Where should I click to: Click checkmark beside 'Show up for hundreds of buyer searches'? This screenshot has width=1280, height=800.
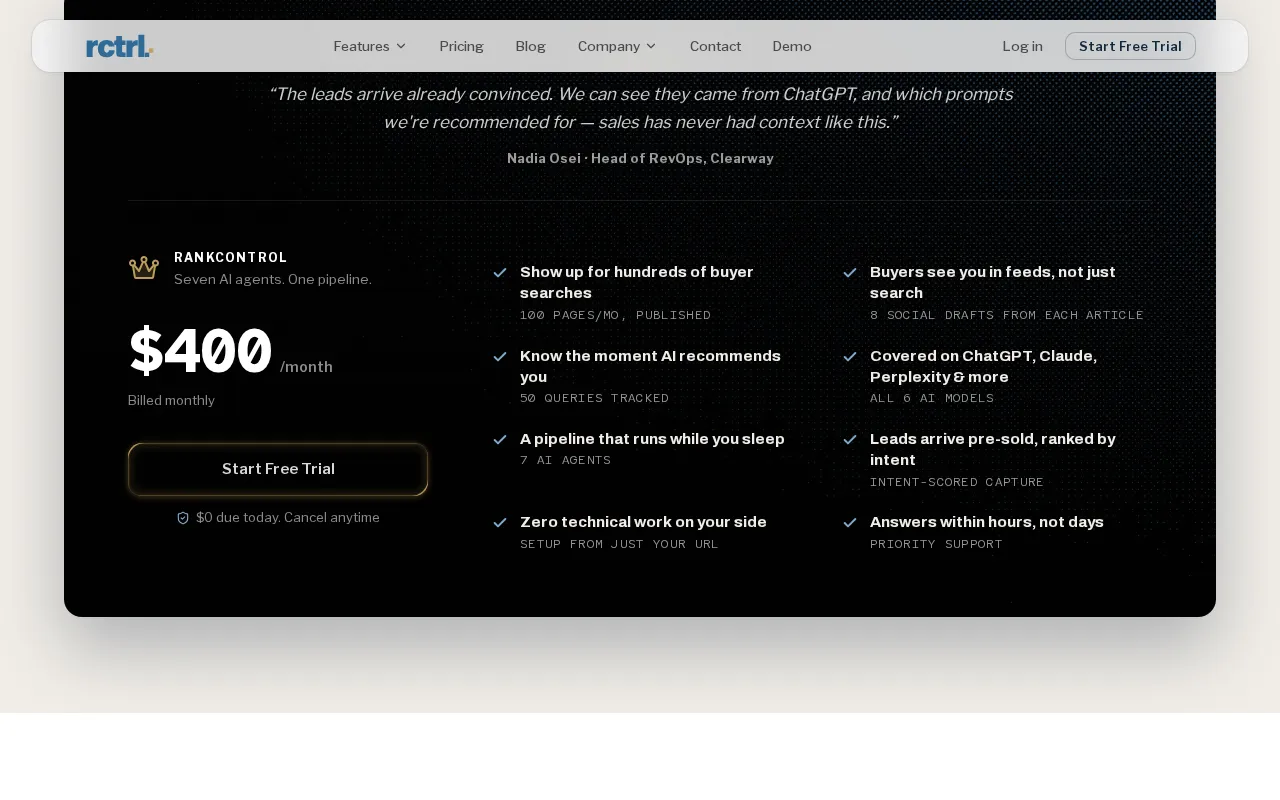pyautogui.click(x=500, y=272)
